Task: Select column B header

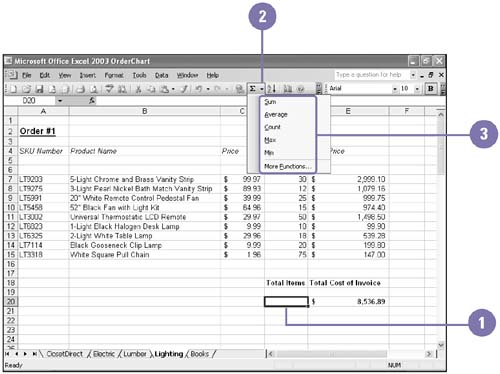Action: coord(144,111)
